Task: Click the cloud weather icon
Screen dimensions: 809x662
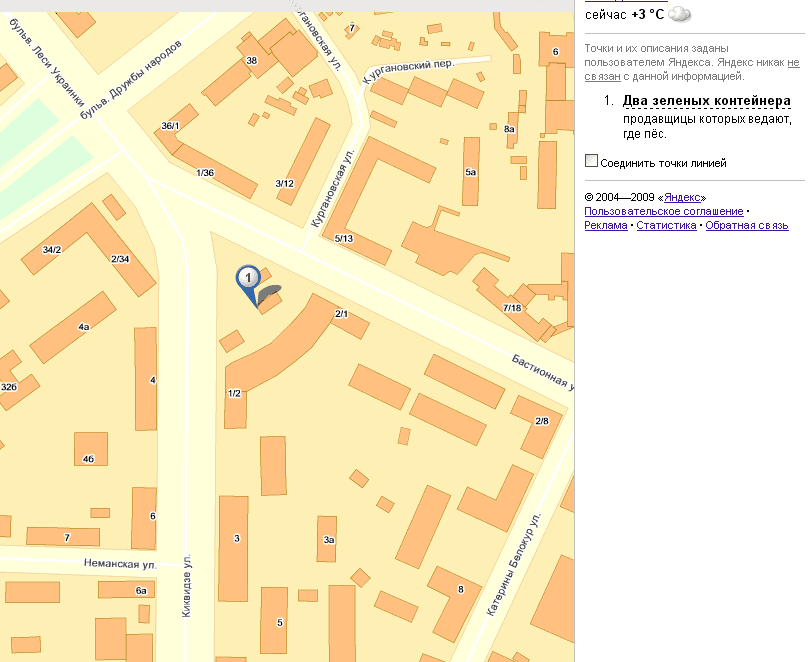Action: [x=680, y=14]
